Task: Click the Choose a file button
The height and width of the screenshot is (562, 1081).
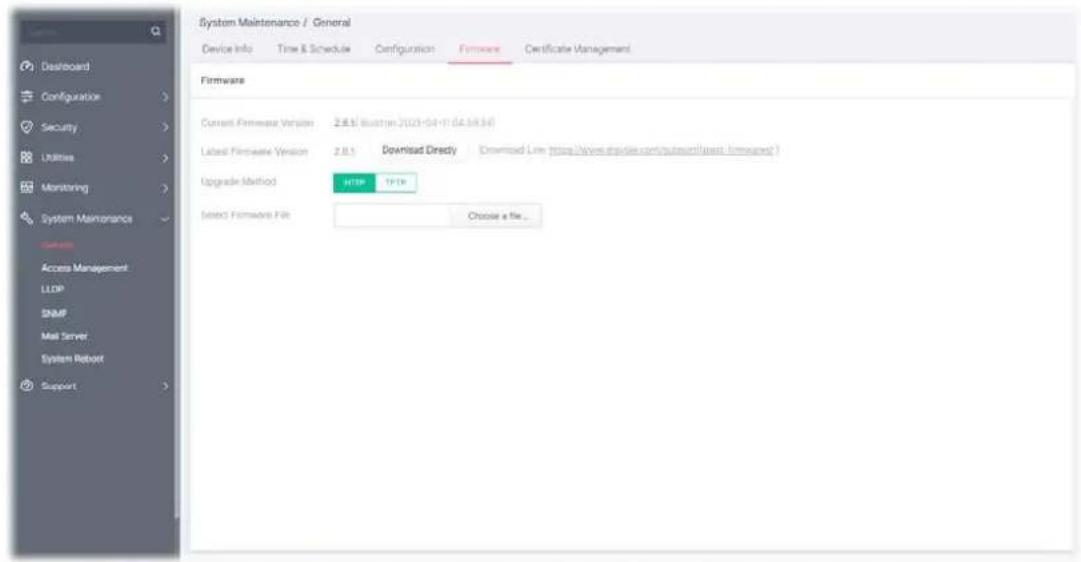Action: [496, 216]
